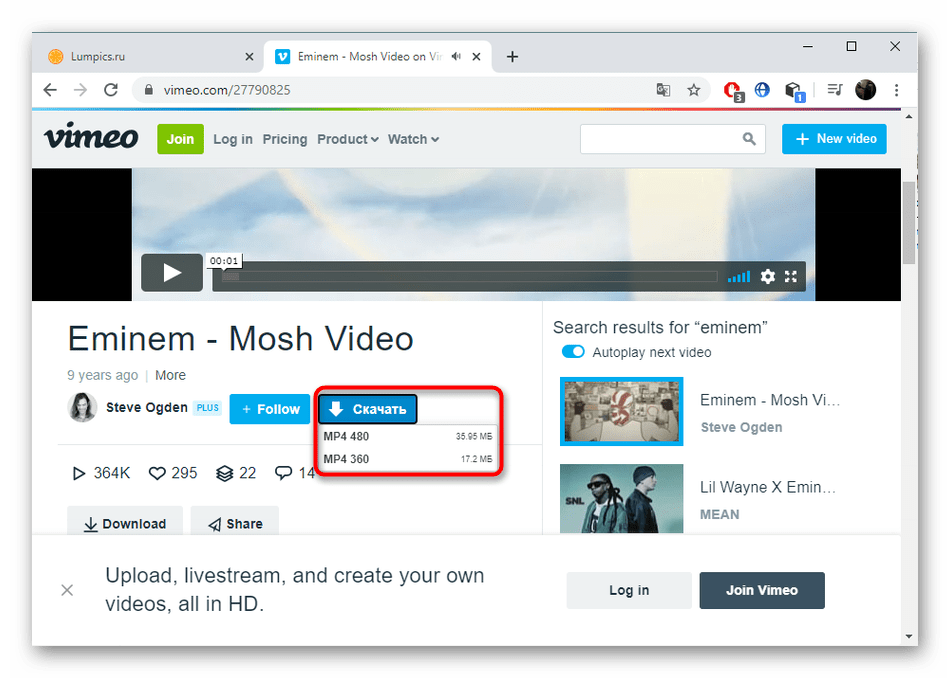Expand the Watch dropdown menu

tap(413, 139)
